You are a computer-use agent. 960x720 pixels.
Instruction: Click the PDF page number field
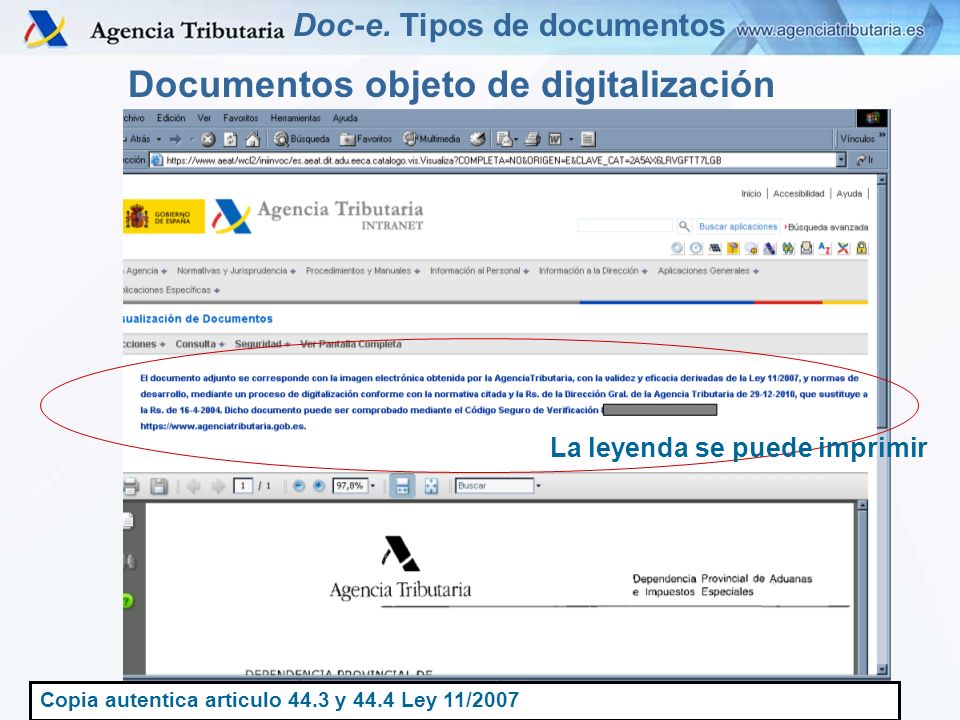point(243,486)
